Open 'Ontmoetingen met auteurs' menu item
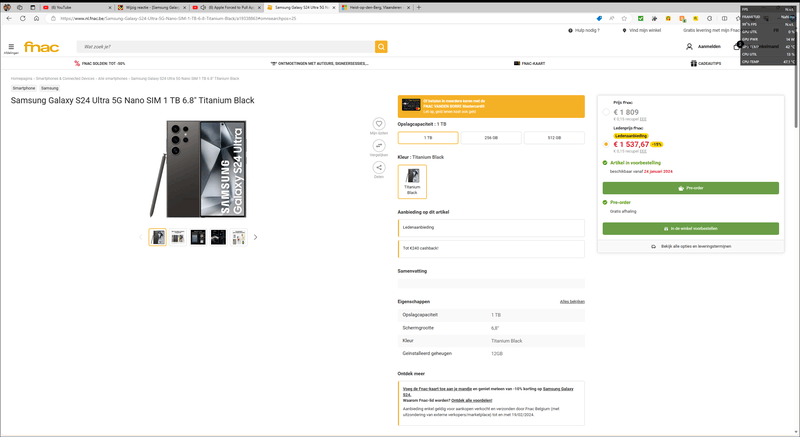The width and height of the screenshot is (800, 437). tap(319, 64)
